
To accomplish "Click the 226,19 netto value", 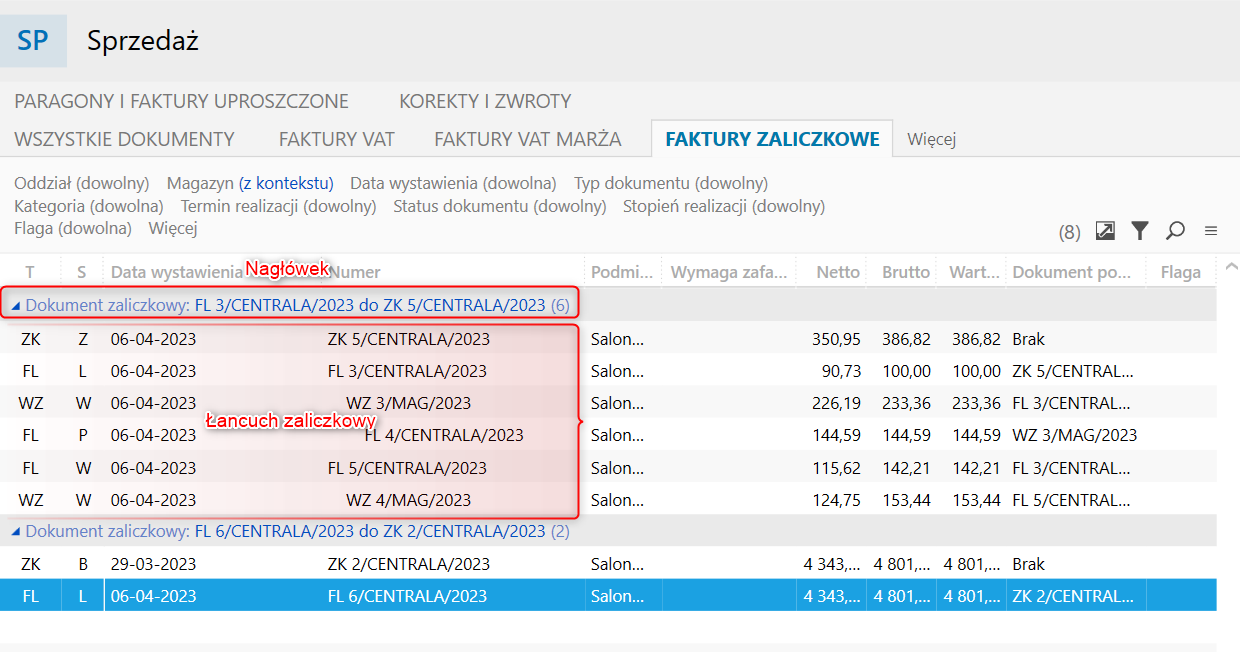I will click(x=838, y=403).
